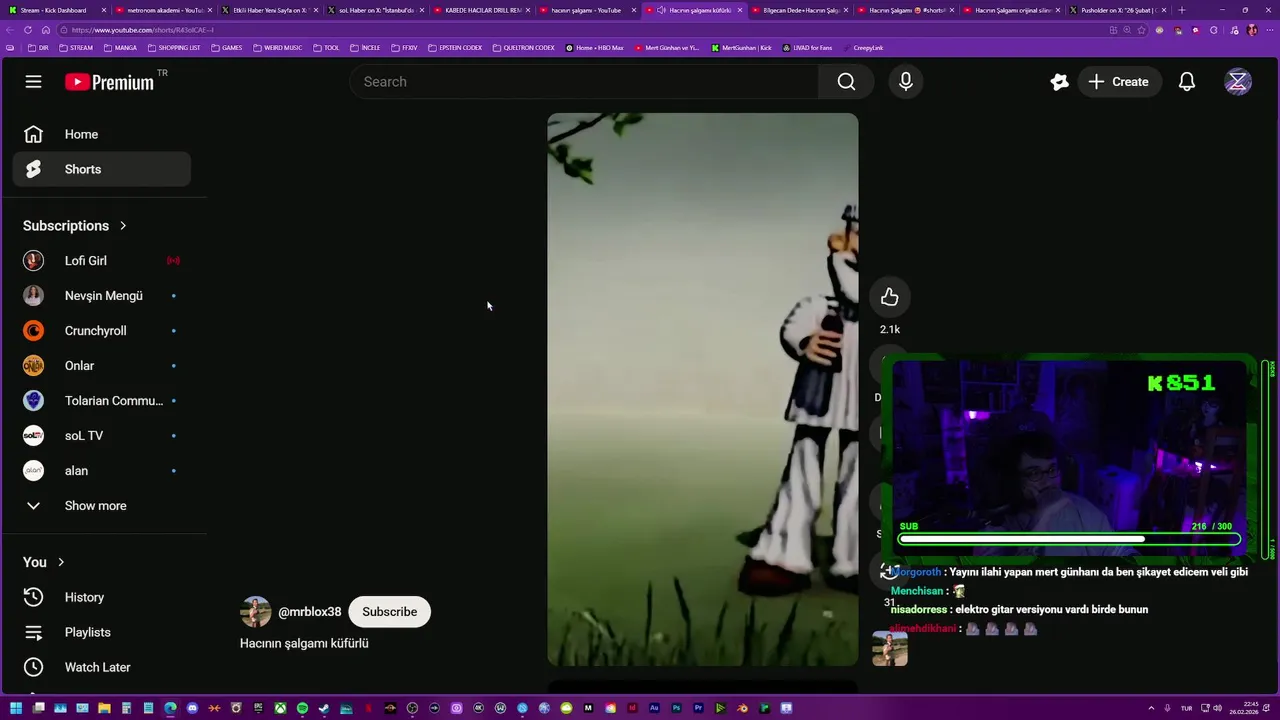This screenshot has height=720, width=1280.
Task: Open the soL TV channel
Action: click(x=101, y=436)
